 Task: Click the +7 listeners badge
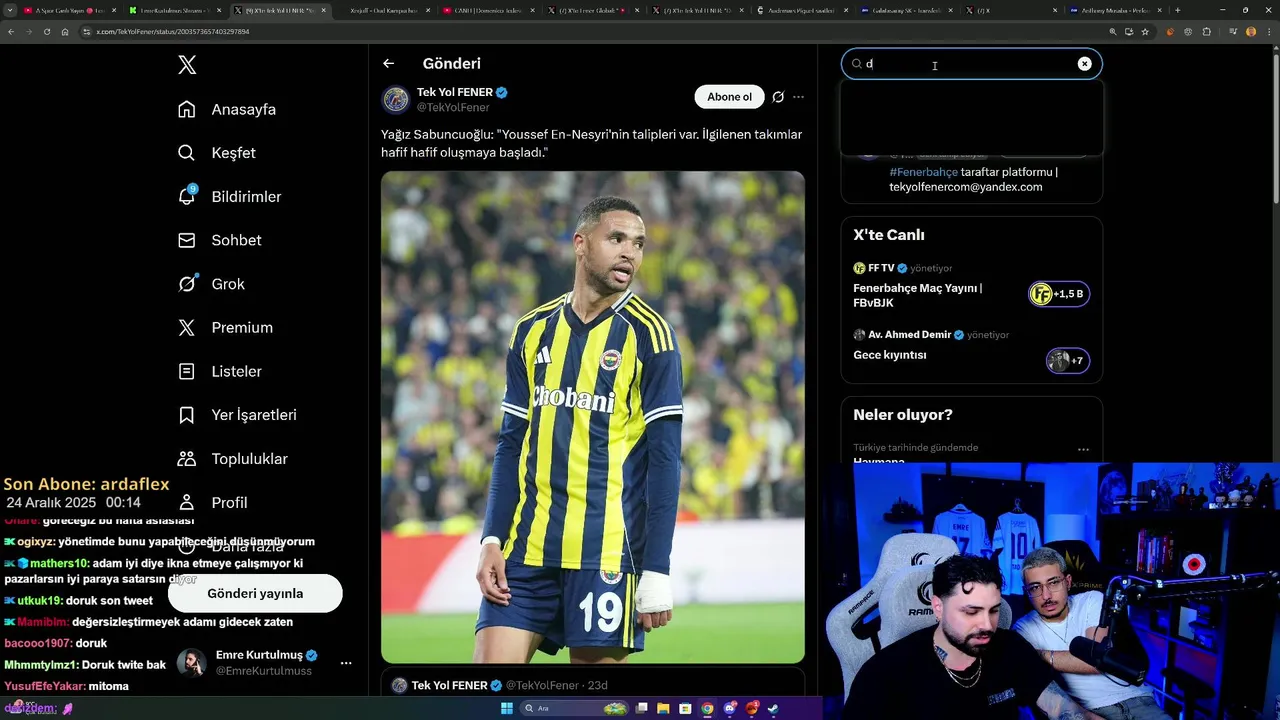tap(1067, 360)
